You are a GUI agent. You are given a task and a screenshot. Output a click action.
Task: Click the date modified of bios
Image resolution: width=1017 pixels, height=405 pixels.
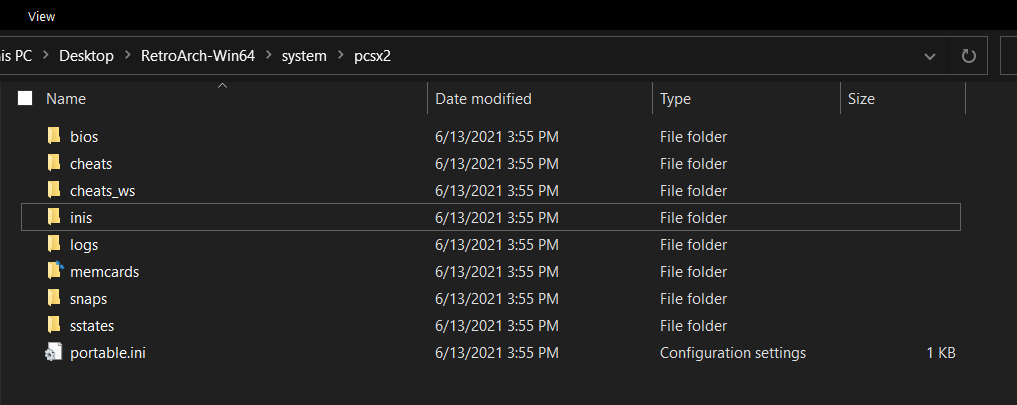click(497, 137)
